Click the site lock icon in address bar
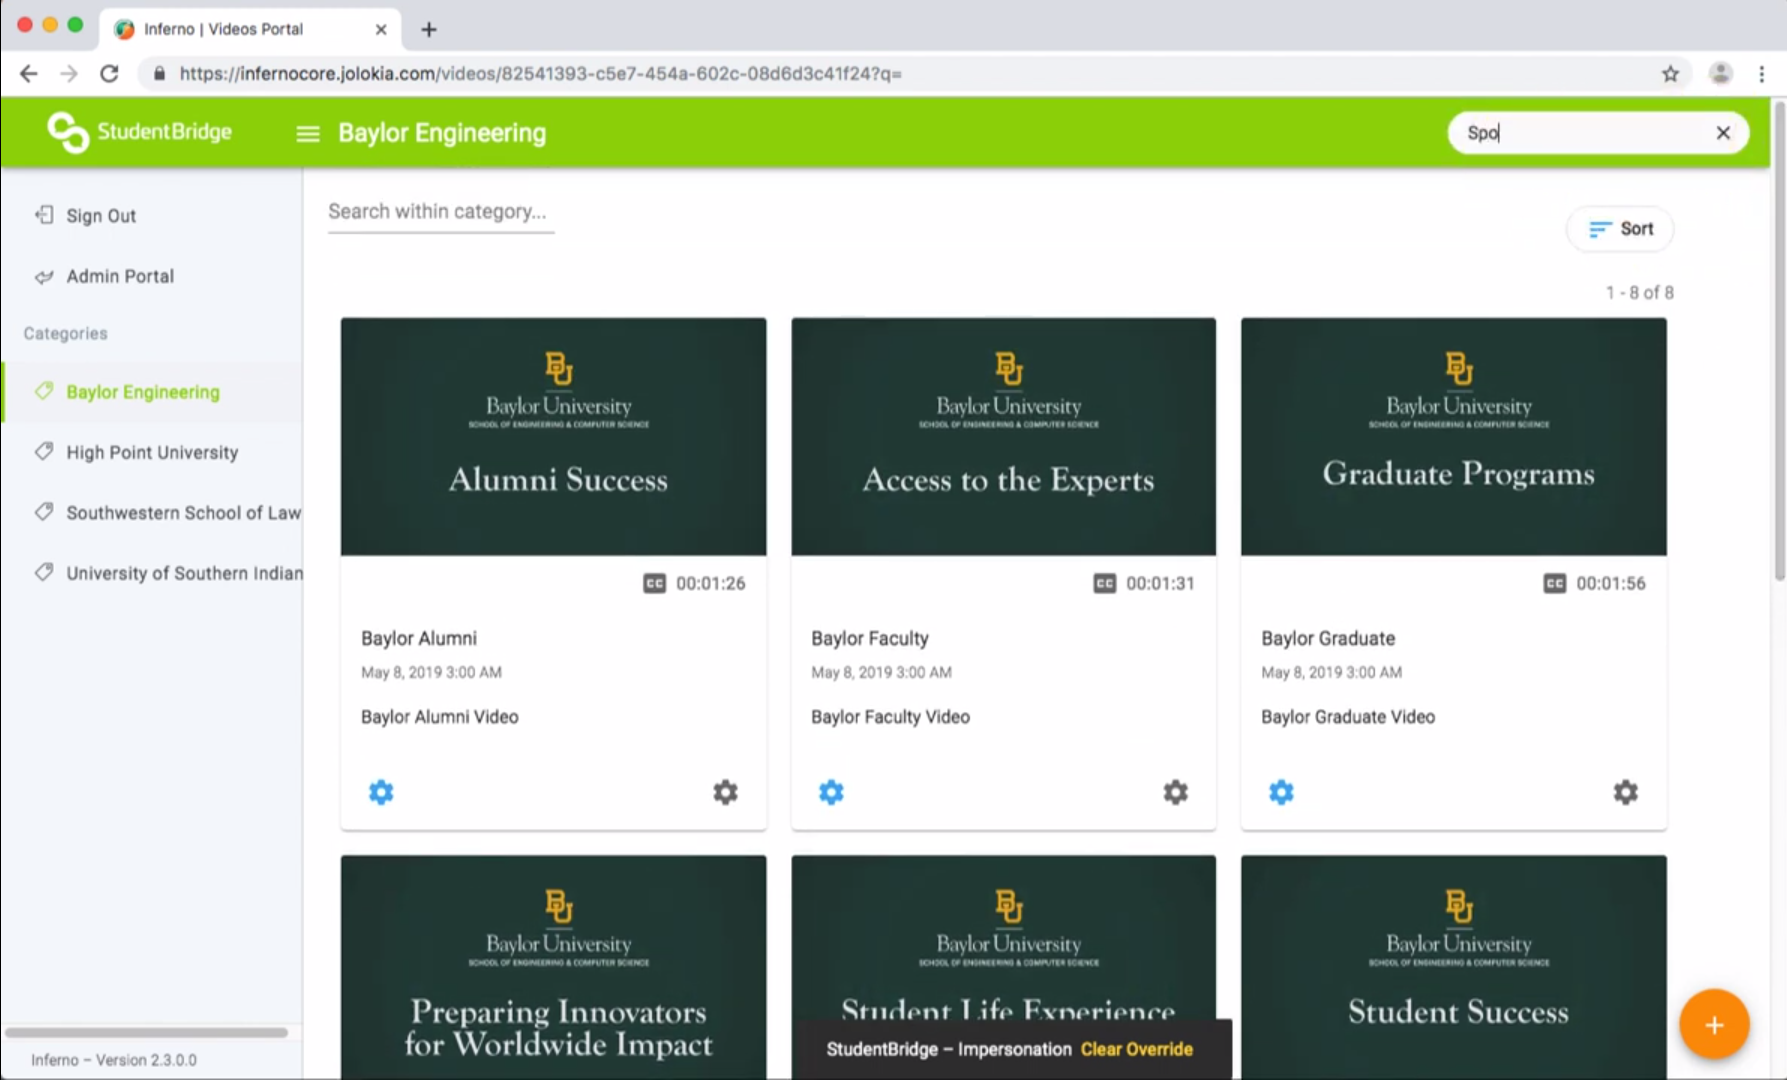The height and width of the screenshot is (1080, 1787). coord(159,74)
